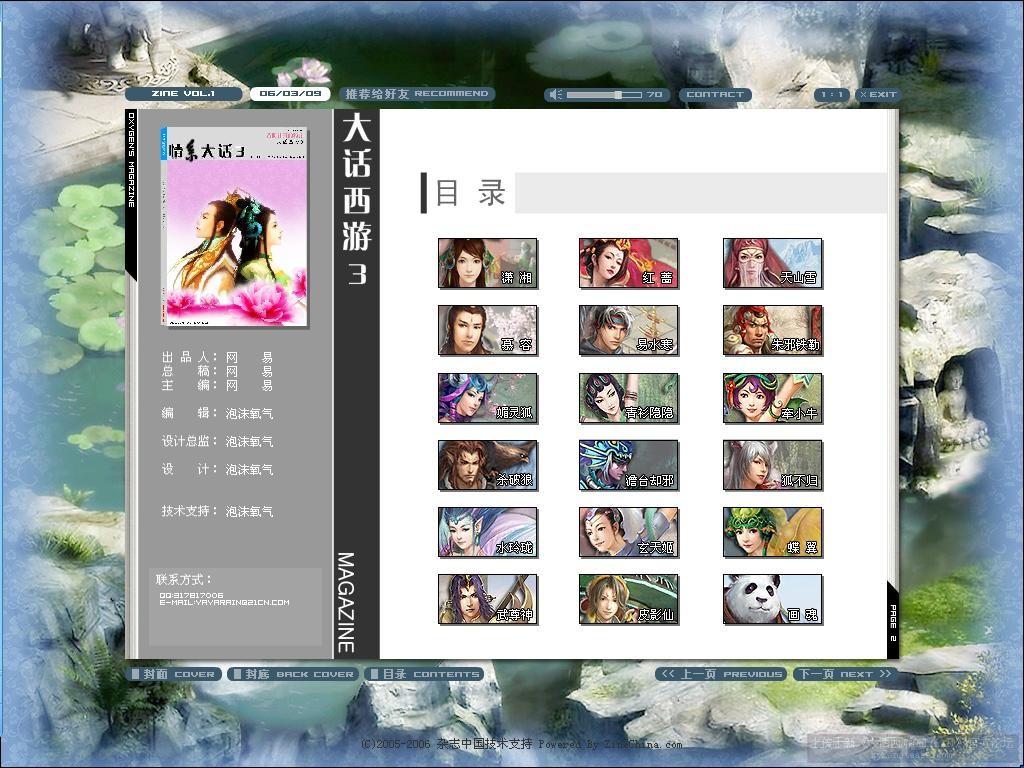The height and width of the screenshot is (768, 1024).
Task: Click the PAGE 2 corner tab
Action: coord(893,620)
